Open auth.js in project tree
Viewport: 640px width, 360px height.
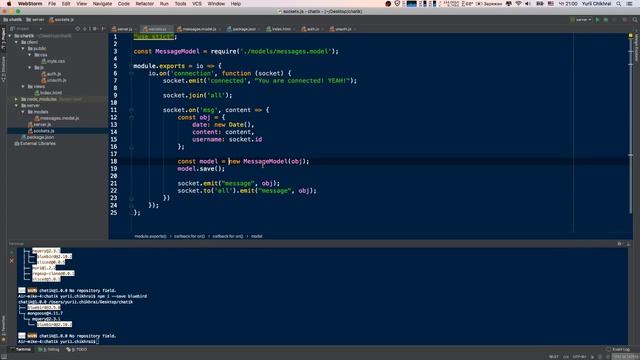(51, 74)
